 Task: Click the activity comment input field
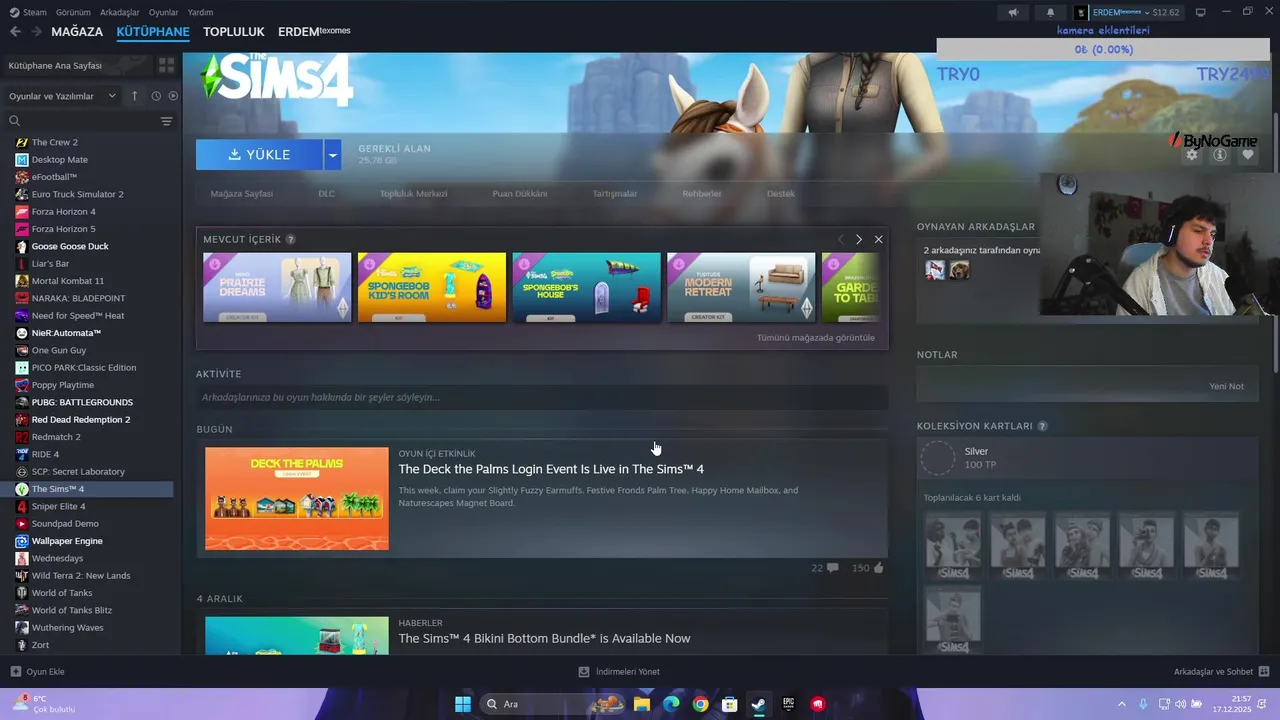tap(542, 398)
